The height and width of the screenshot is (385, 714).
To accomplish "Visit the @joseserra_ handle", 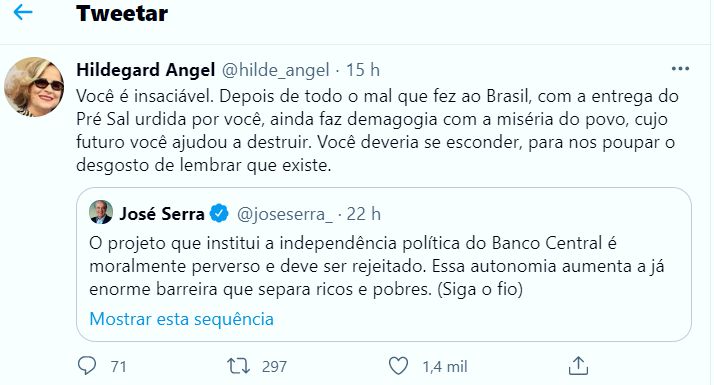I will coord(285,214).
